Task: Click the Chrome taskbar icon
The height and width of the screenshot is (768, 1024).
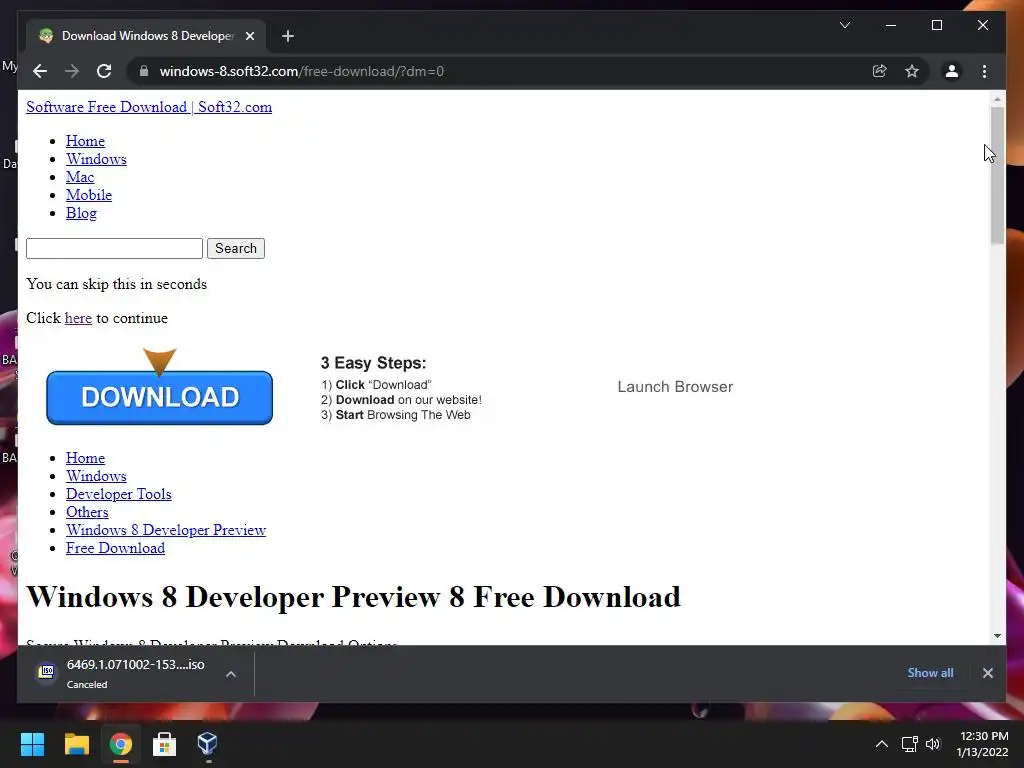Action: (x=120, y=744)
